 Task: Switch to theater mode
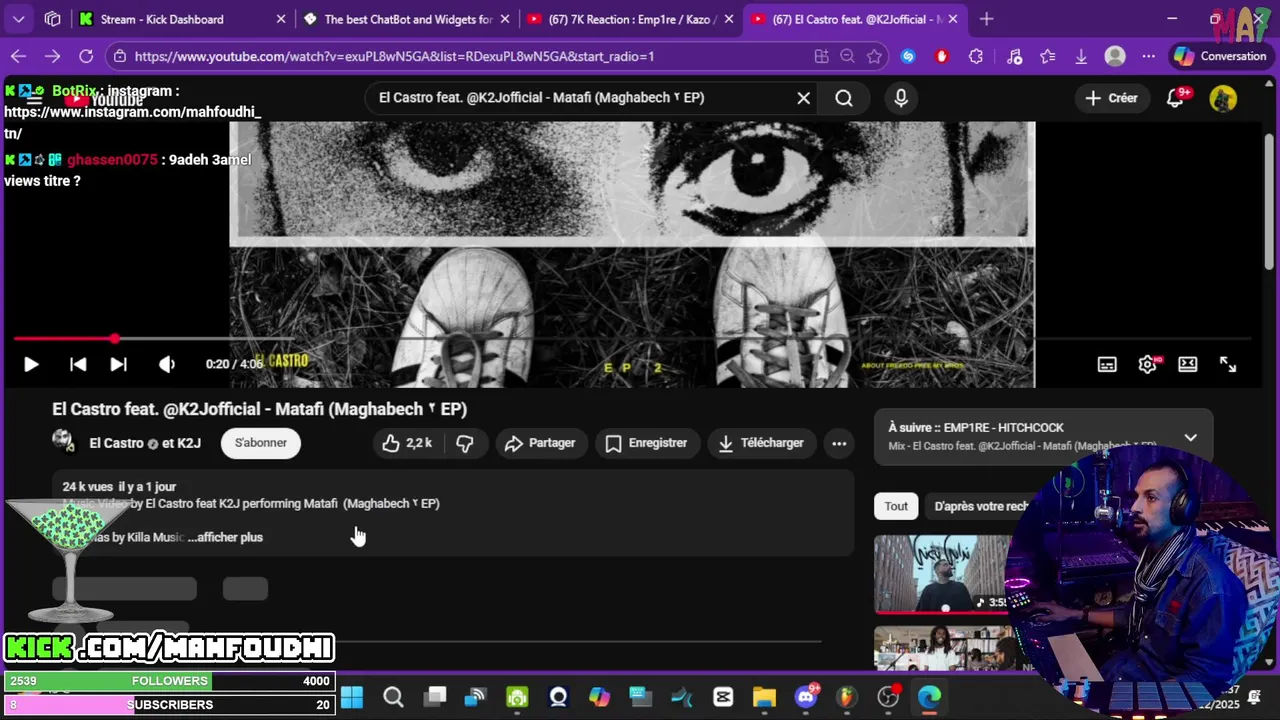pyautogui.click(x=1187, y=365)
